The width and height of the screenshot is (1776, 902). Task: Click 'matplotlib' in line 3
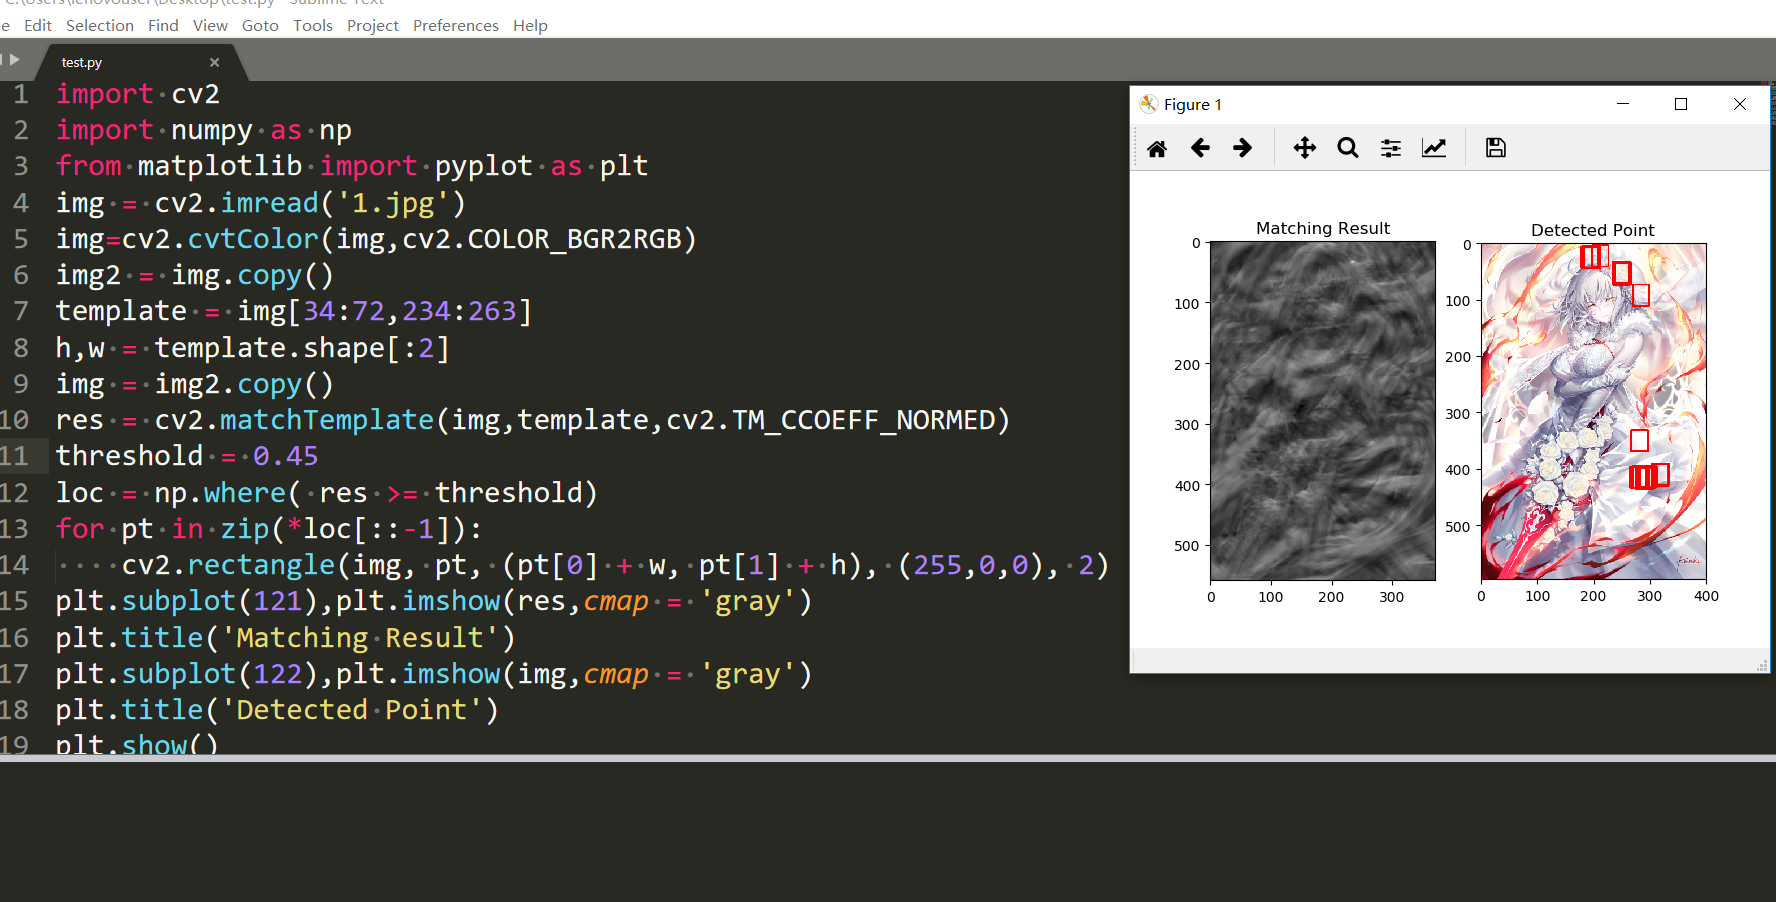(x=220, y=166)
